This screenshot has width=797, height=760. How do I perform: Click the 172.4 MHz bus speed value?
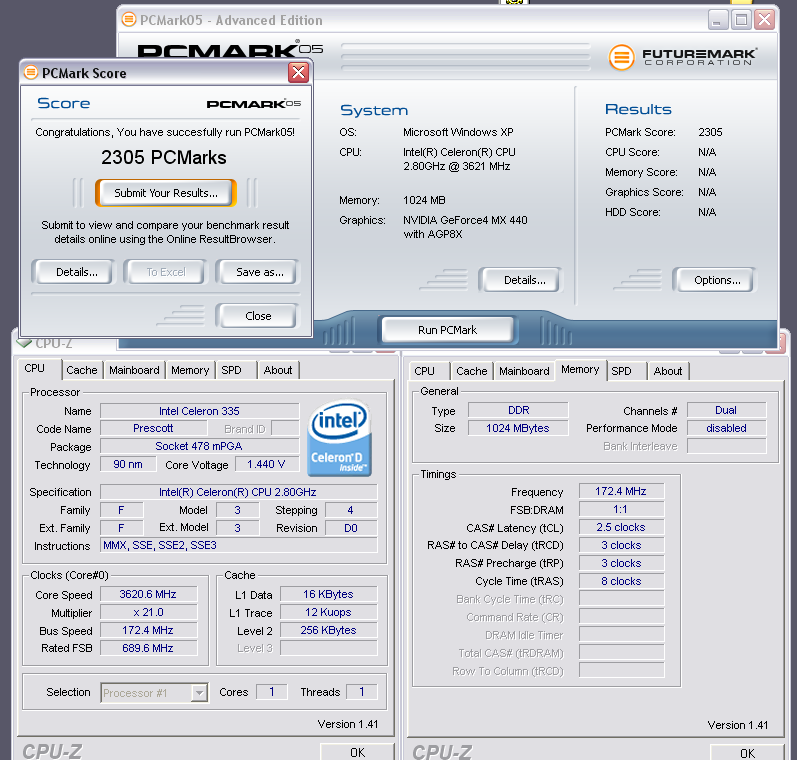(x=148, y=630)
